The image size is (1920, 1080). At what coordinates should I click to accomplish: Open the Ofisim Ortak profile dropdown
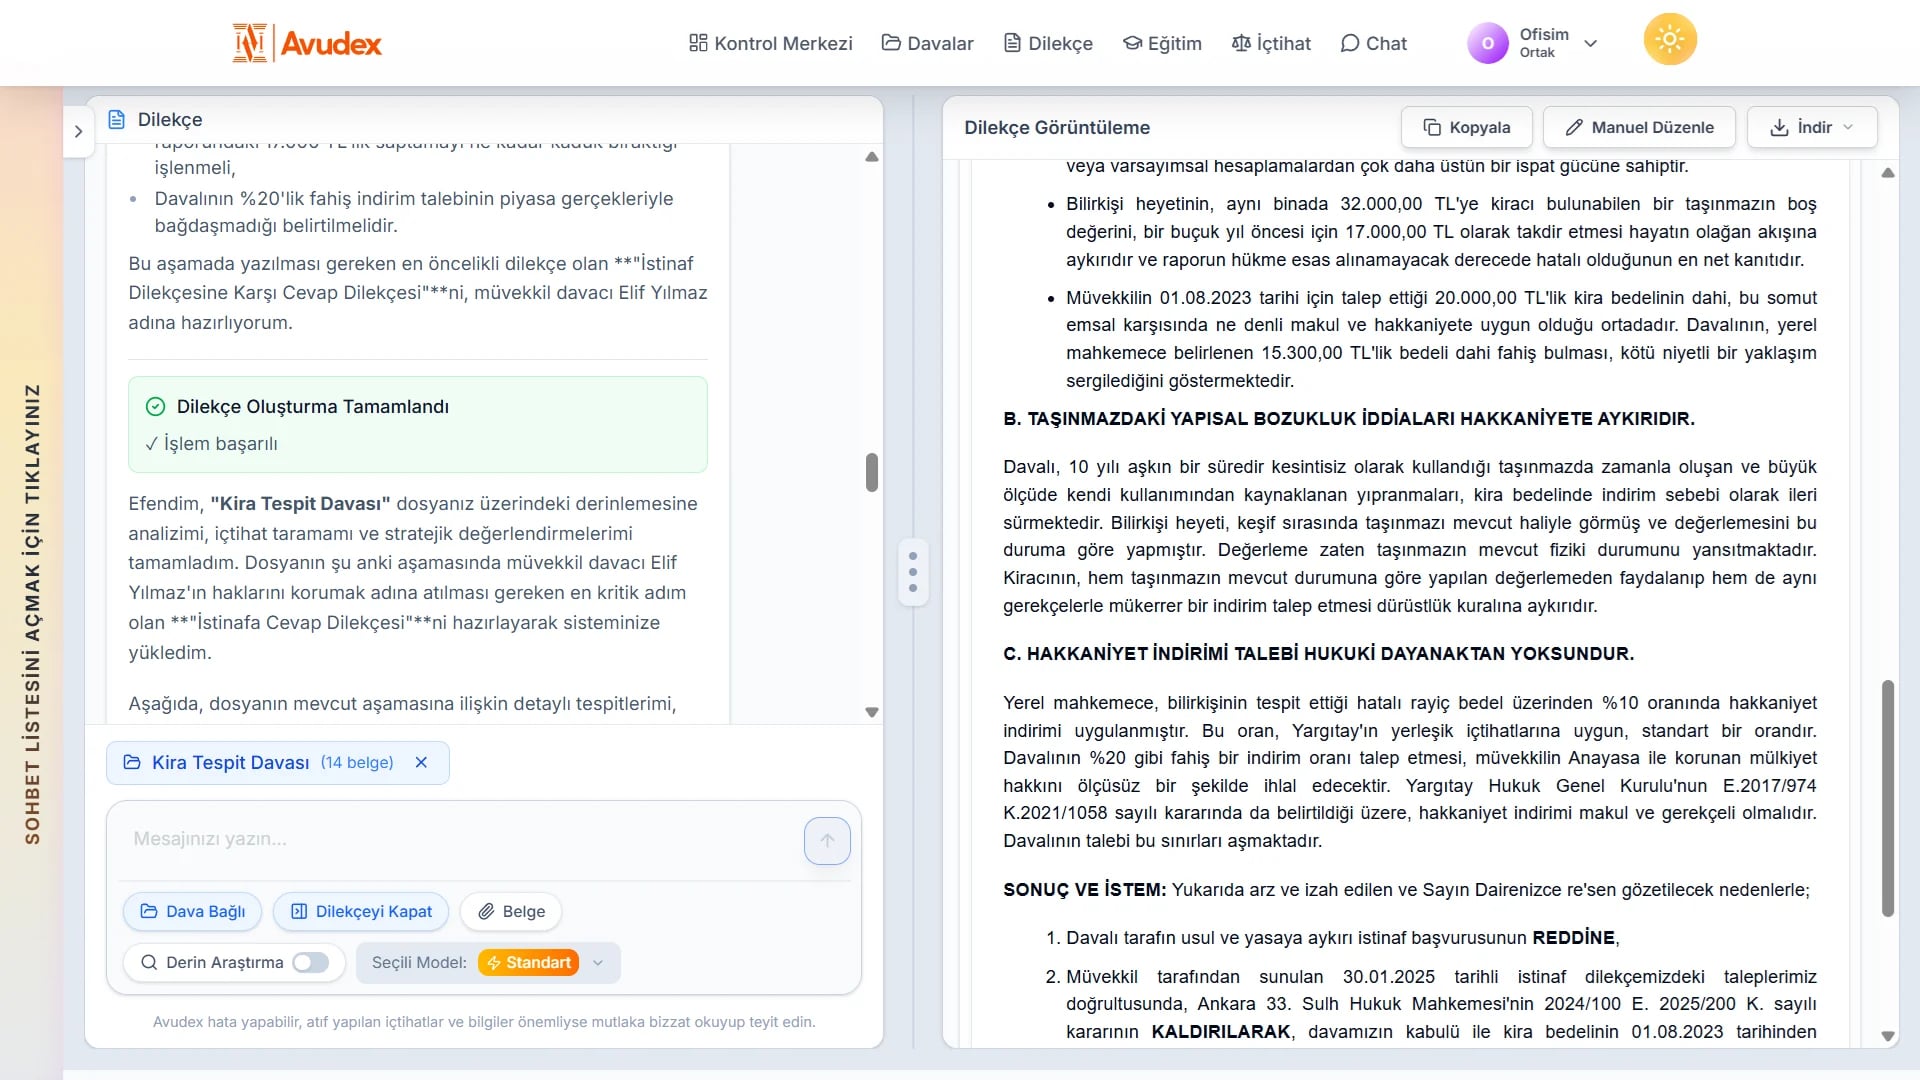coord(1591,42)
